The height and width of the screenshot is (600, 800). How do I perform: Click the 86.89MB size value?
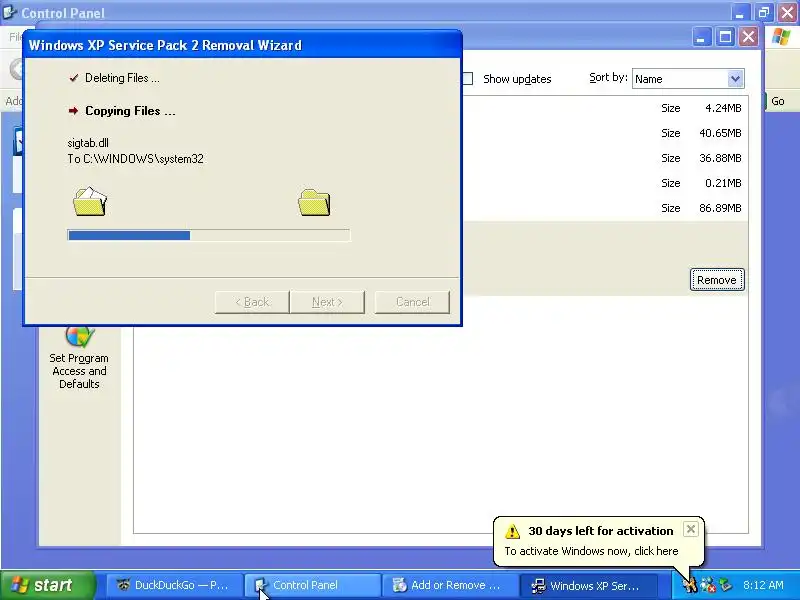coord(720,208)
